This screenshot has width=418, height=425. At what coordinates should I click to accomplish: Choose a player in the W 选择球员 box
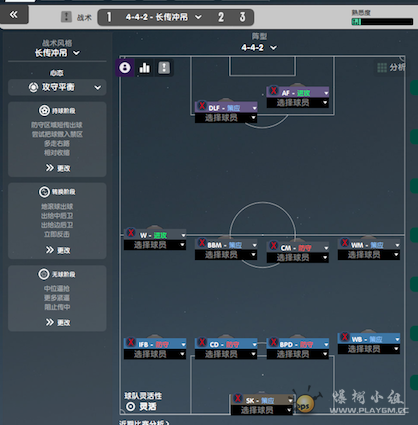[x=155, y=245]
